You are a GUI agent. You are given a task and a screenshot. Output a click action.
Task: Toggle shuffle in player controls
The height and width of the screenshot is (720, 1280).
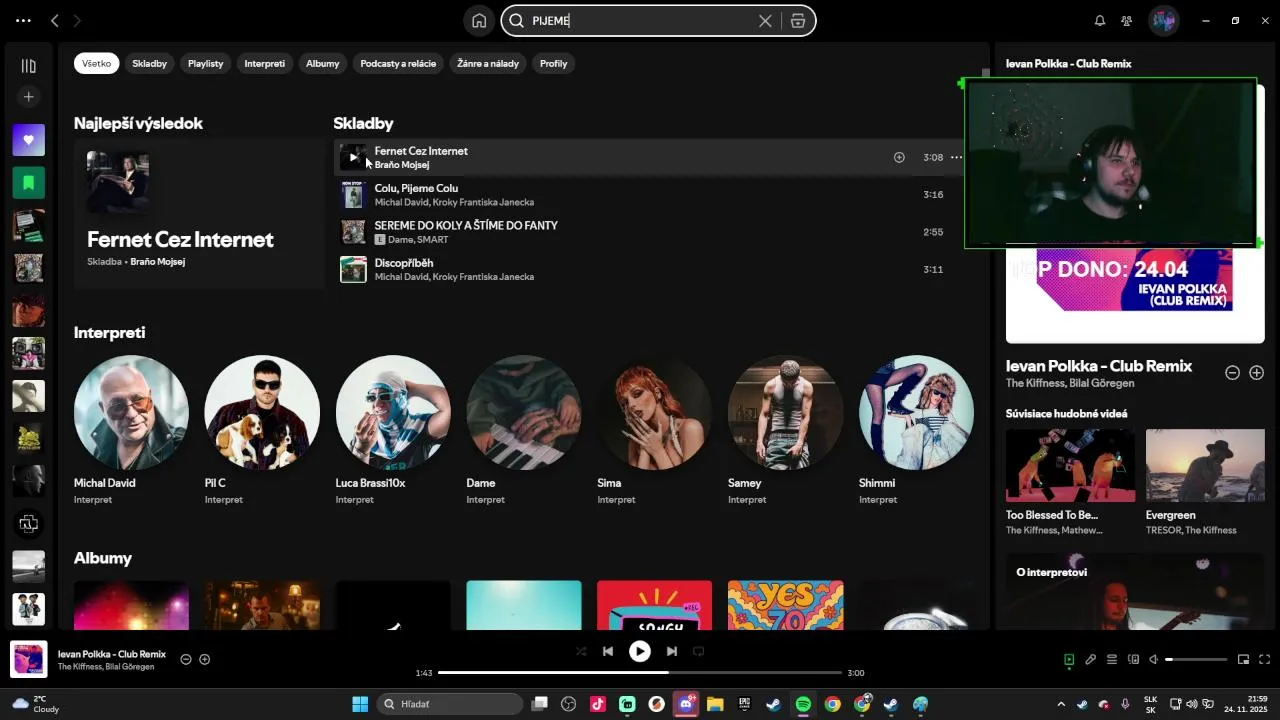point(581,651)
